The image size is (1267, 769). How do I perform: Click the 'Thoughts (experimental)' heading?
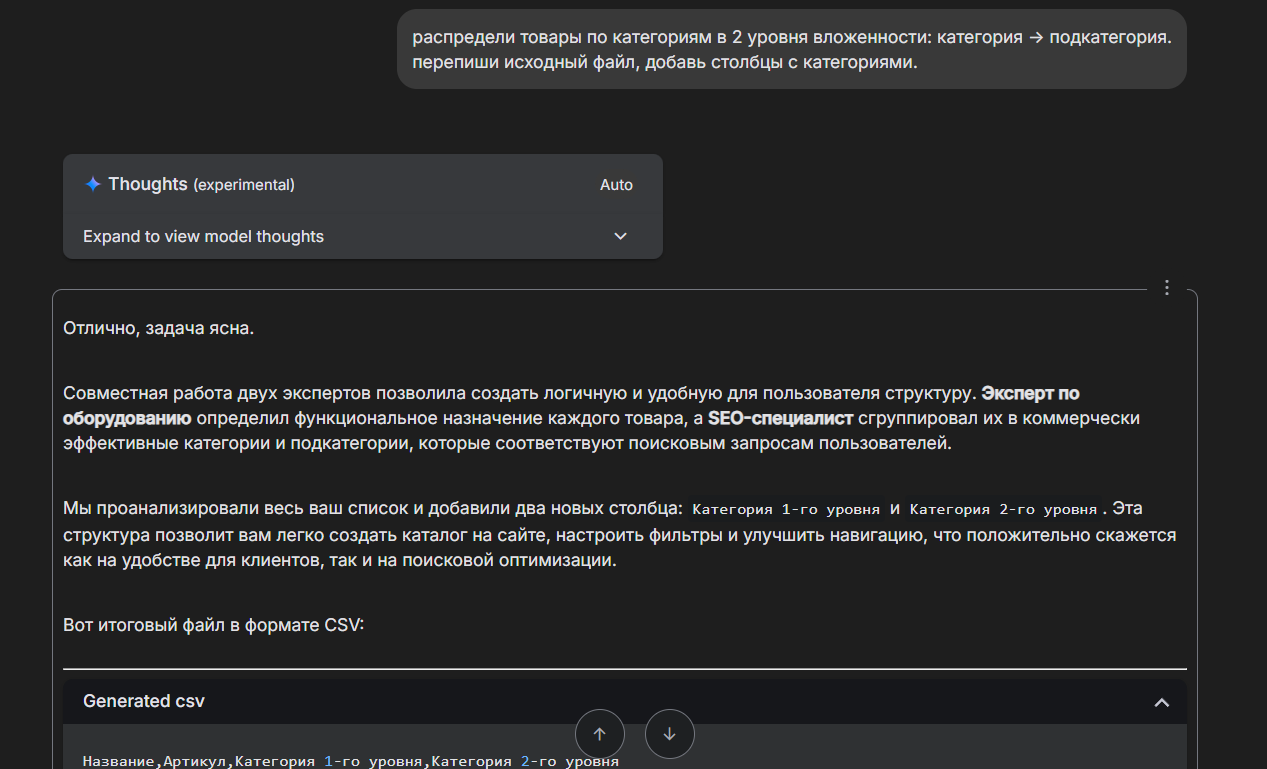point(201,184)
